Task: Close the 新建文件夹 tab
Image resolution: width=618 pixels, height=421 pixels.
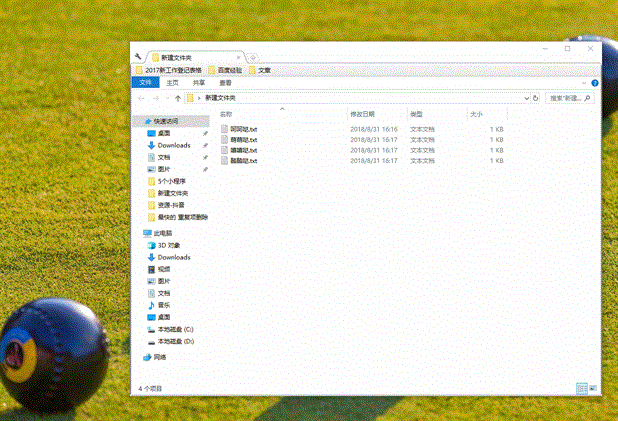Action: coord(238,58)
